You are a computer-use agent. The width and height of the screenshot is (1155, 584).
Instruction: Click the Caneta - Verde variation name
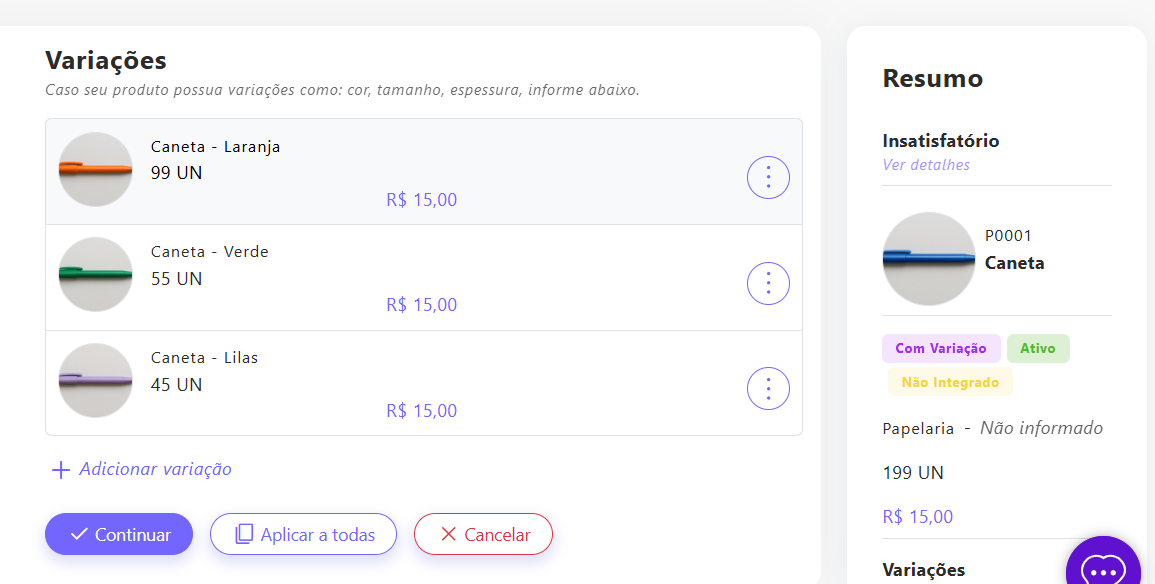coord(210,252)
